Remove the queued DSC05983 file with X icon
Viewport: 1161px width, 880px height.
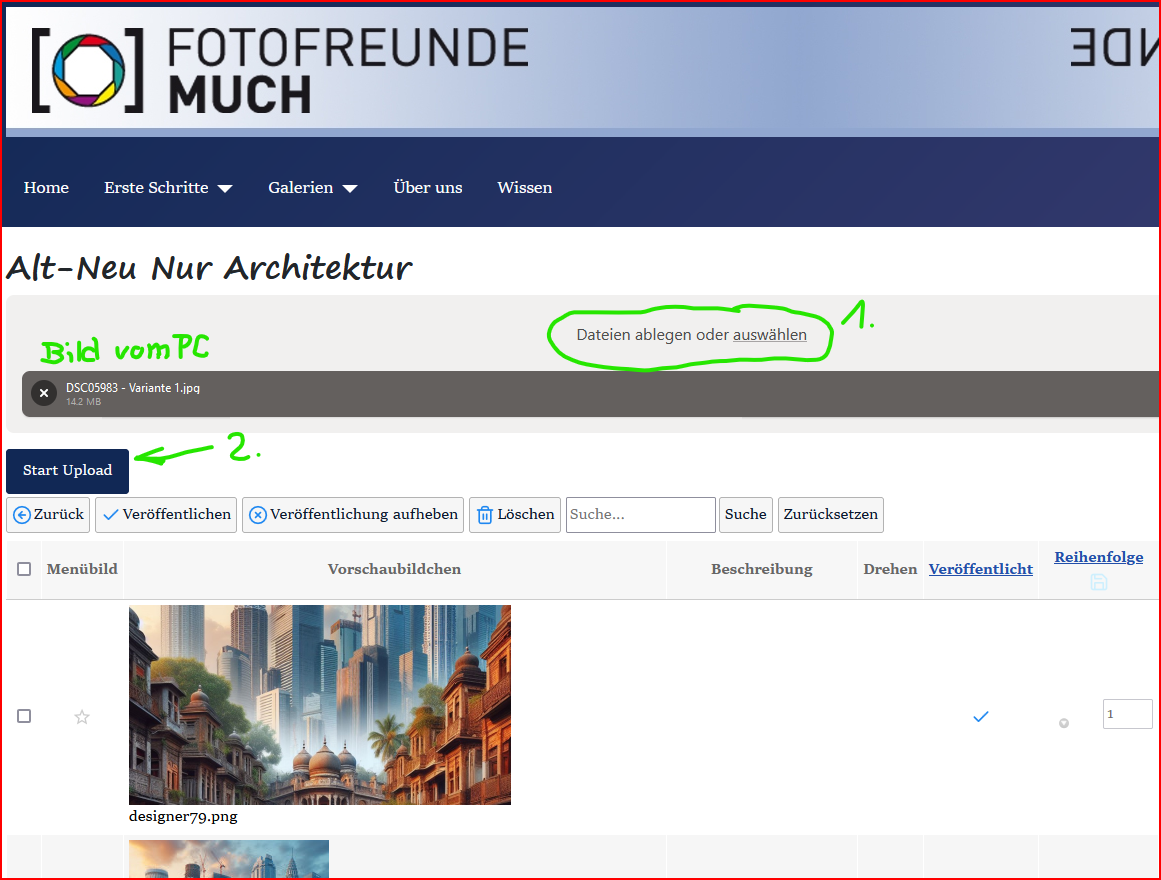43,393
